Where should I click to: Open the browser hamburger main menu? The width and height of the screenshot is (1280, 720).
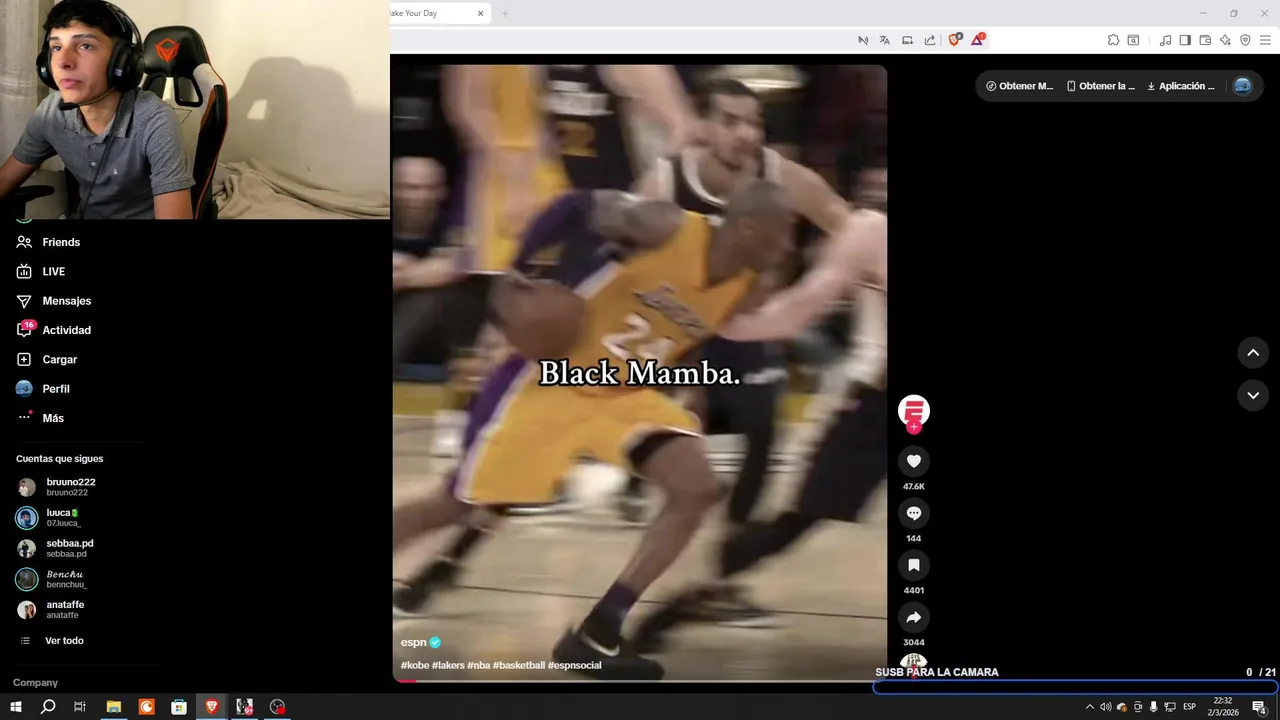pos(1265,40)
